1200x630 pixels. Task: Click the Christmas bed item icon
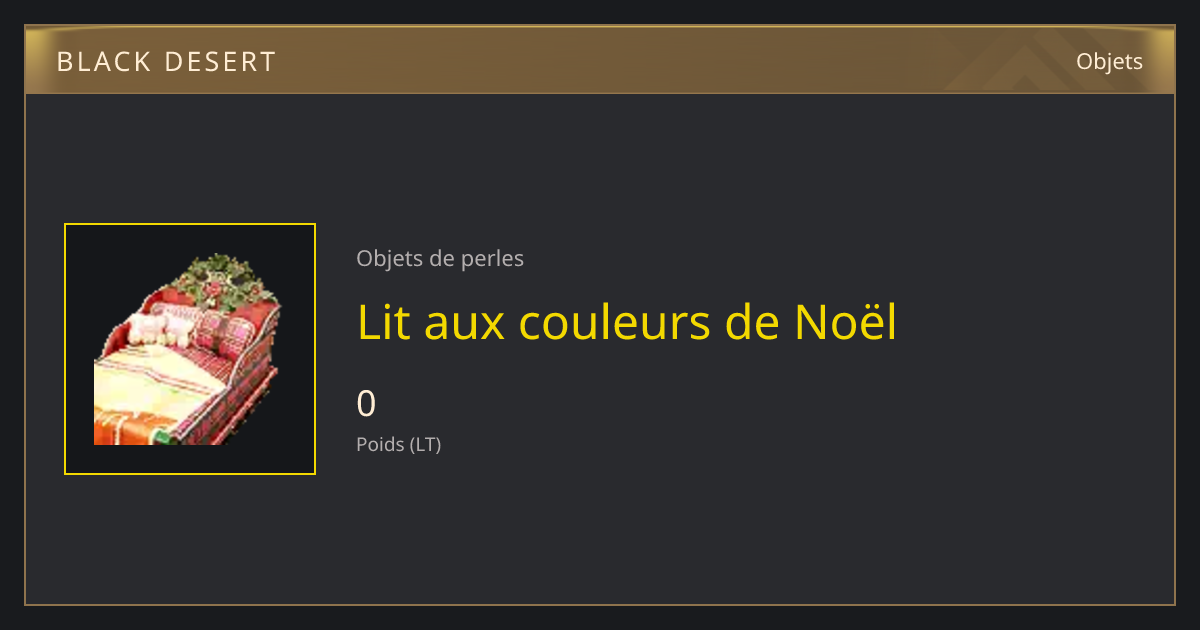click(x=188, y=349)
